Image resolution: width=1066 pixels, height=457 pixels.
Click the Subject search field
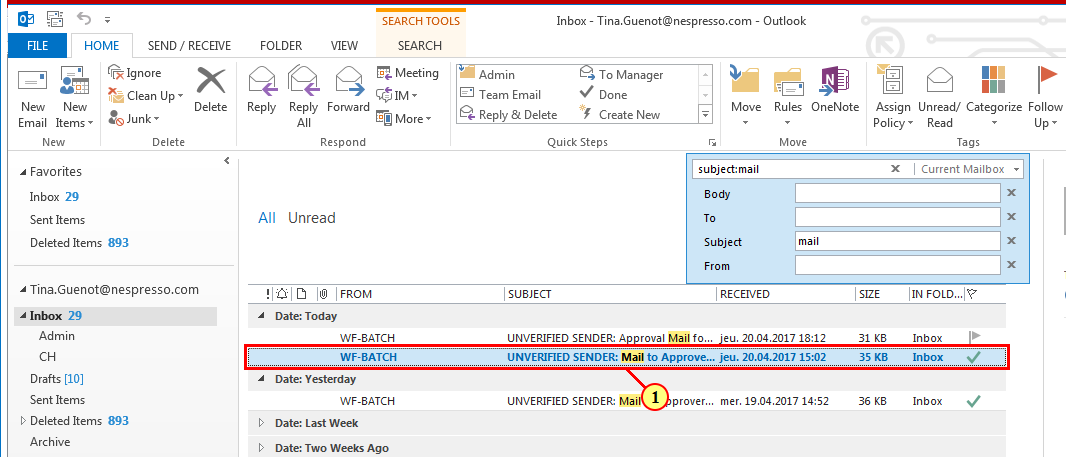(897, 241)
